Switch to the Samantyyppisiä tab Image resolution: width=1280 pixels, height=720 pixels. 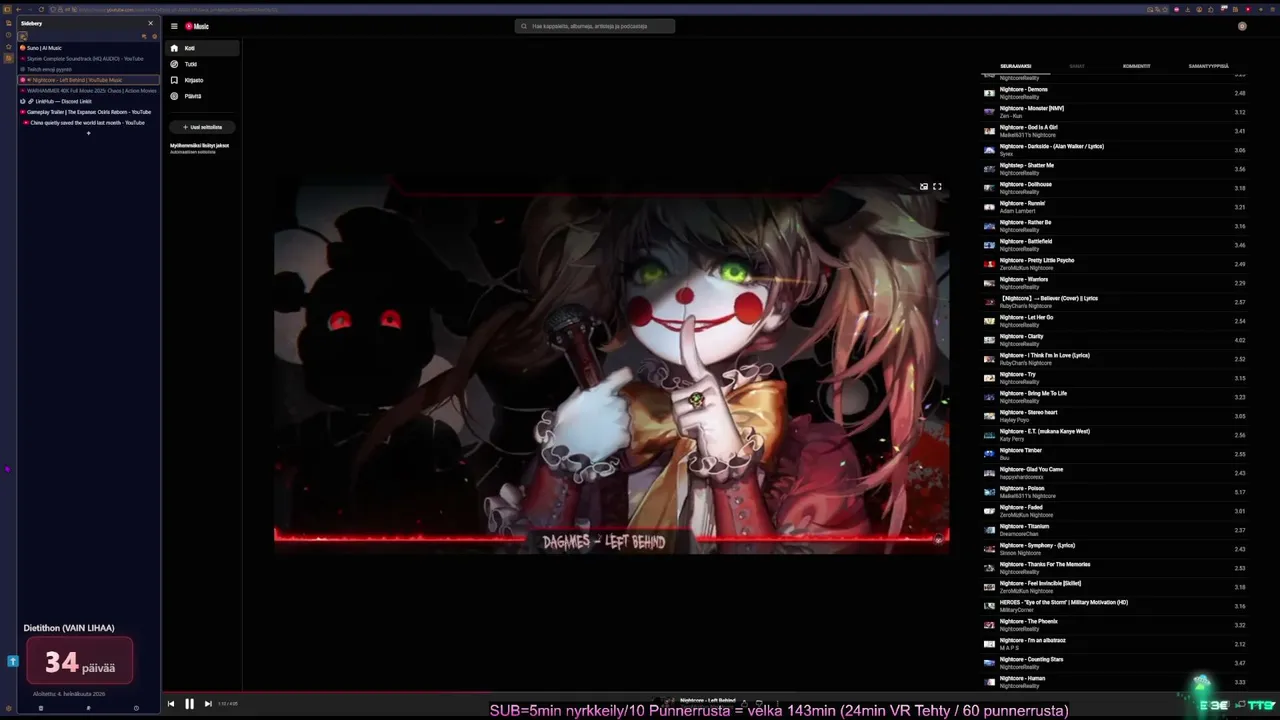tap(1208, 66)
